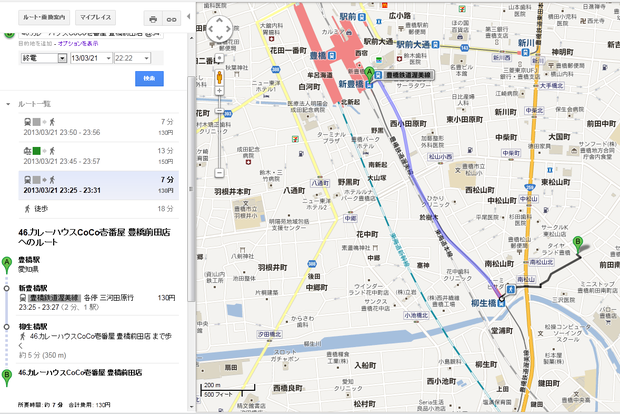Click the side panel vertical scrollbar
Screen dimensions: 620x414
pyautogui.click(x=191, y=190)
